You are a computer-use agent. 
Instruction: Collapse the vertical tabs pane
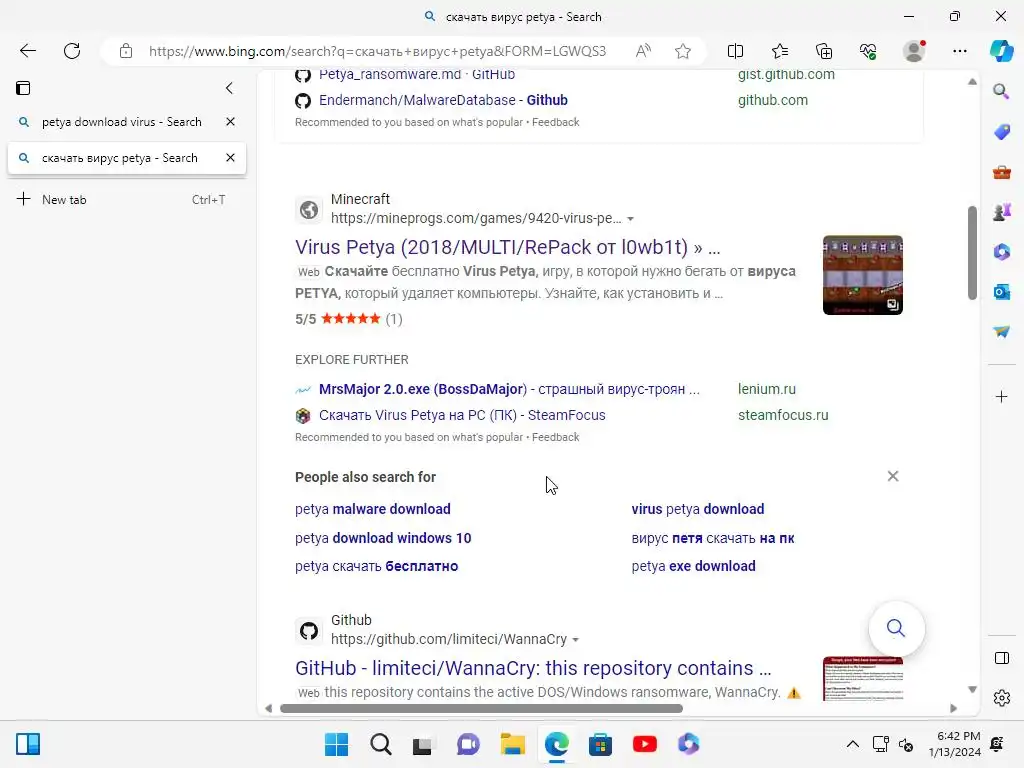pos(229,88)
